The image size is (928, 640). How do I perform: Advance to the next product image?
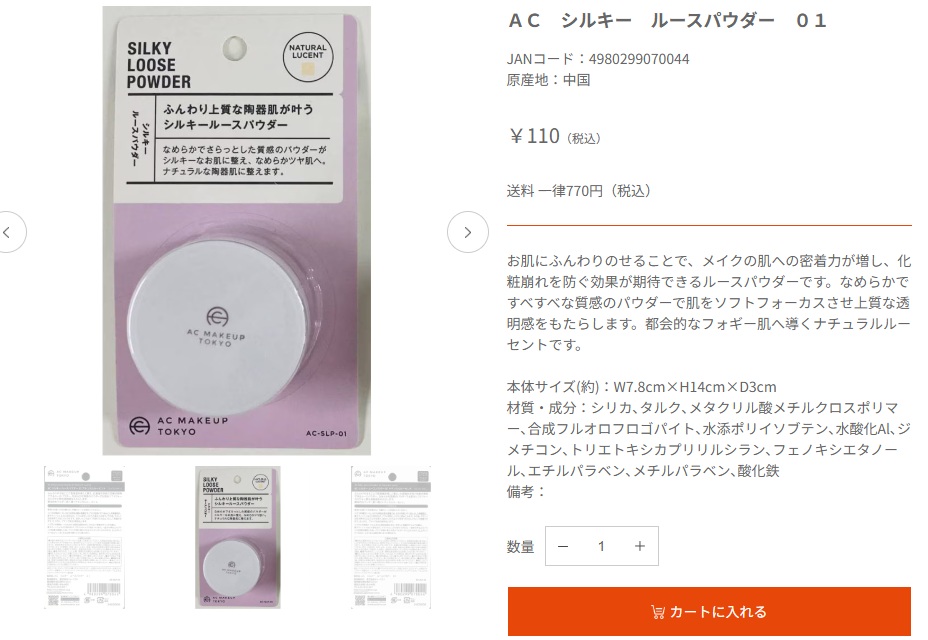468,232
